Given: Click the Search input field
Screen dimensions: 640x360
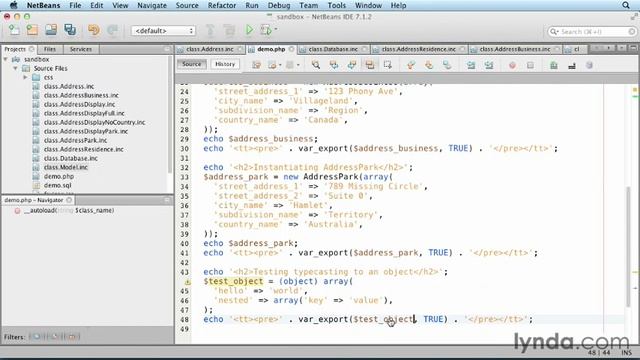Looking at the screenshot, I should (x=591, y=31).
